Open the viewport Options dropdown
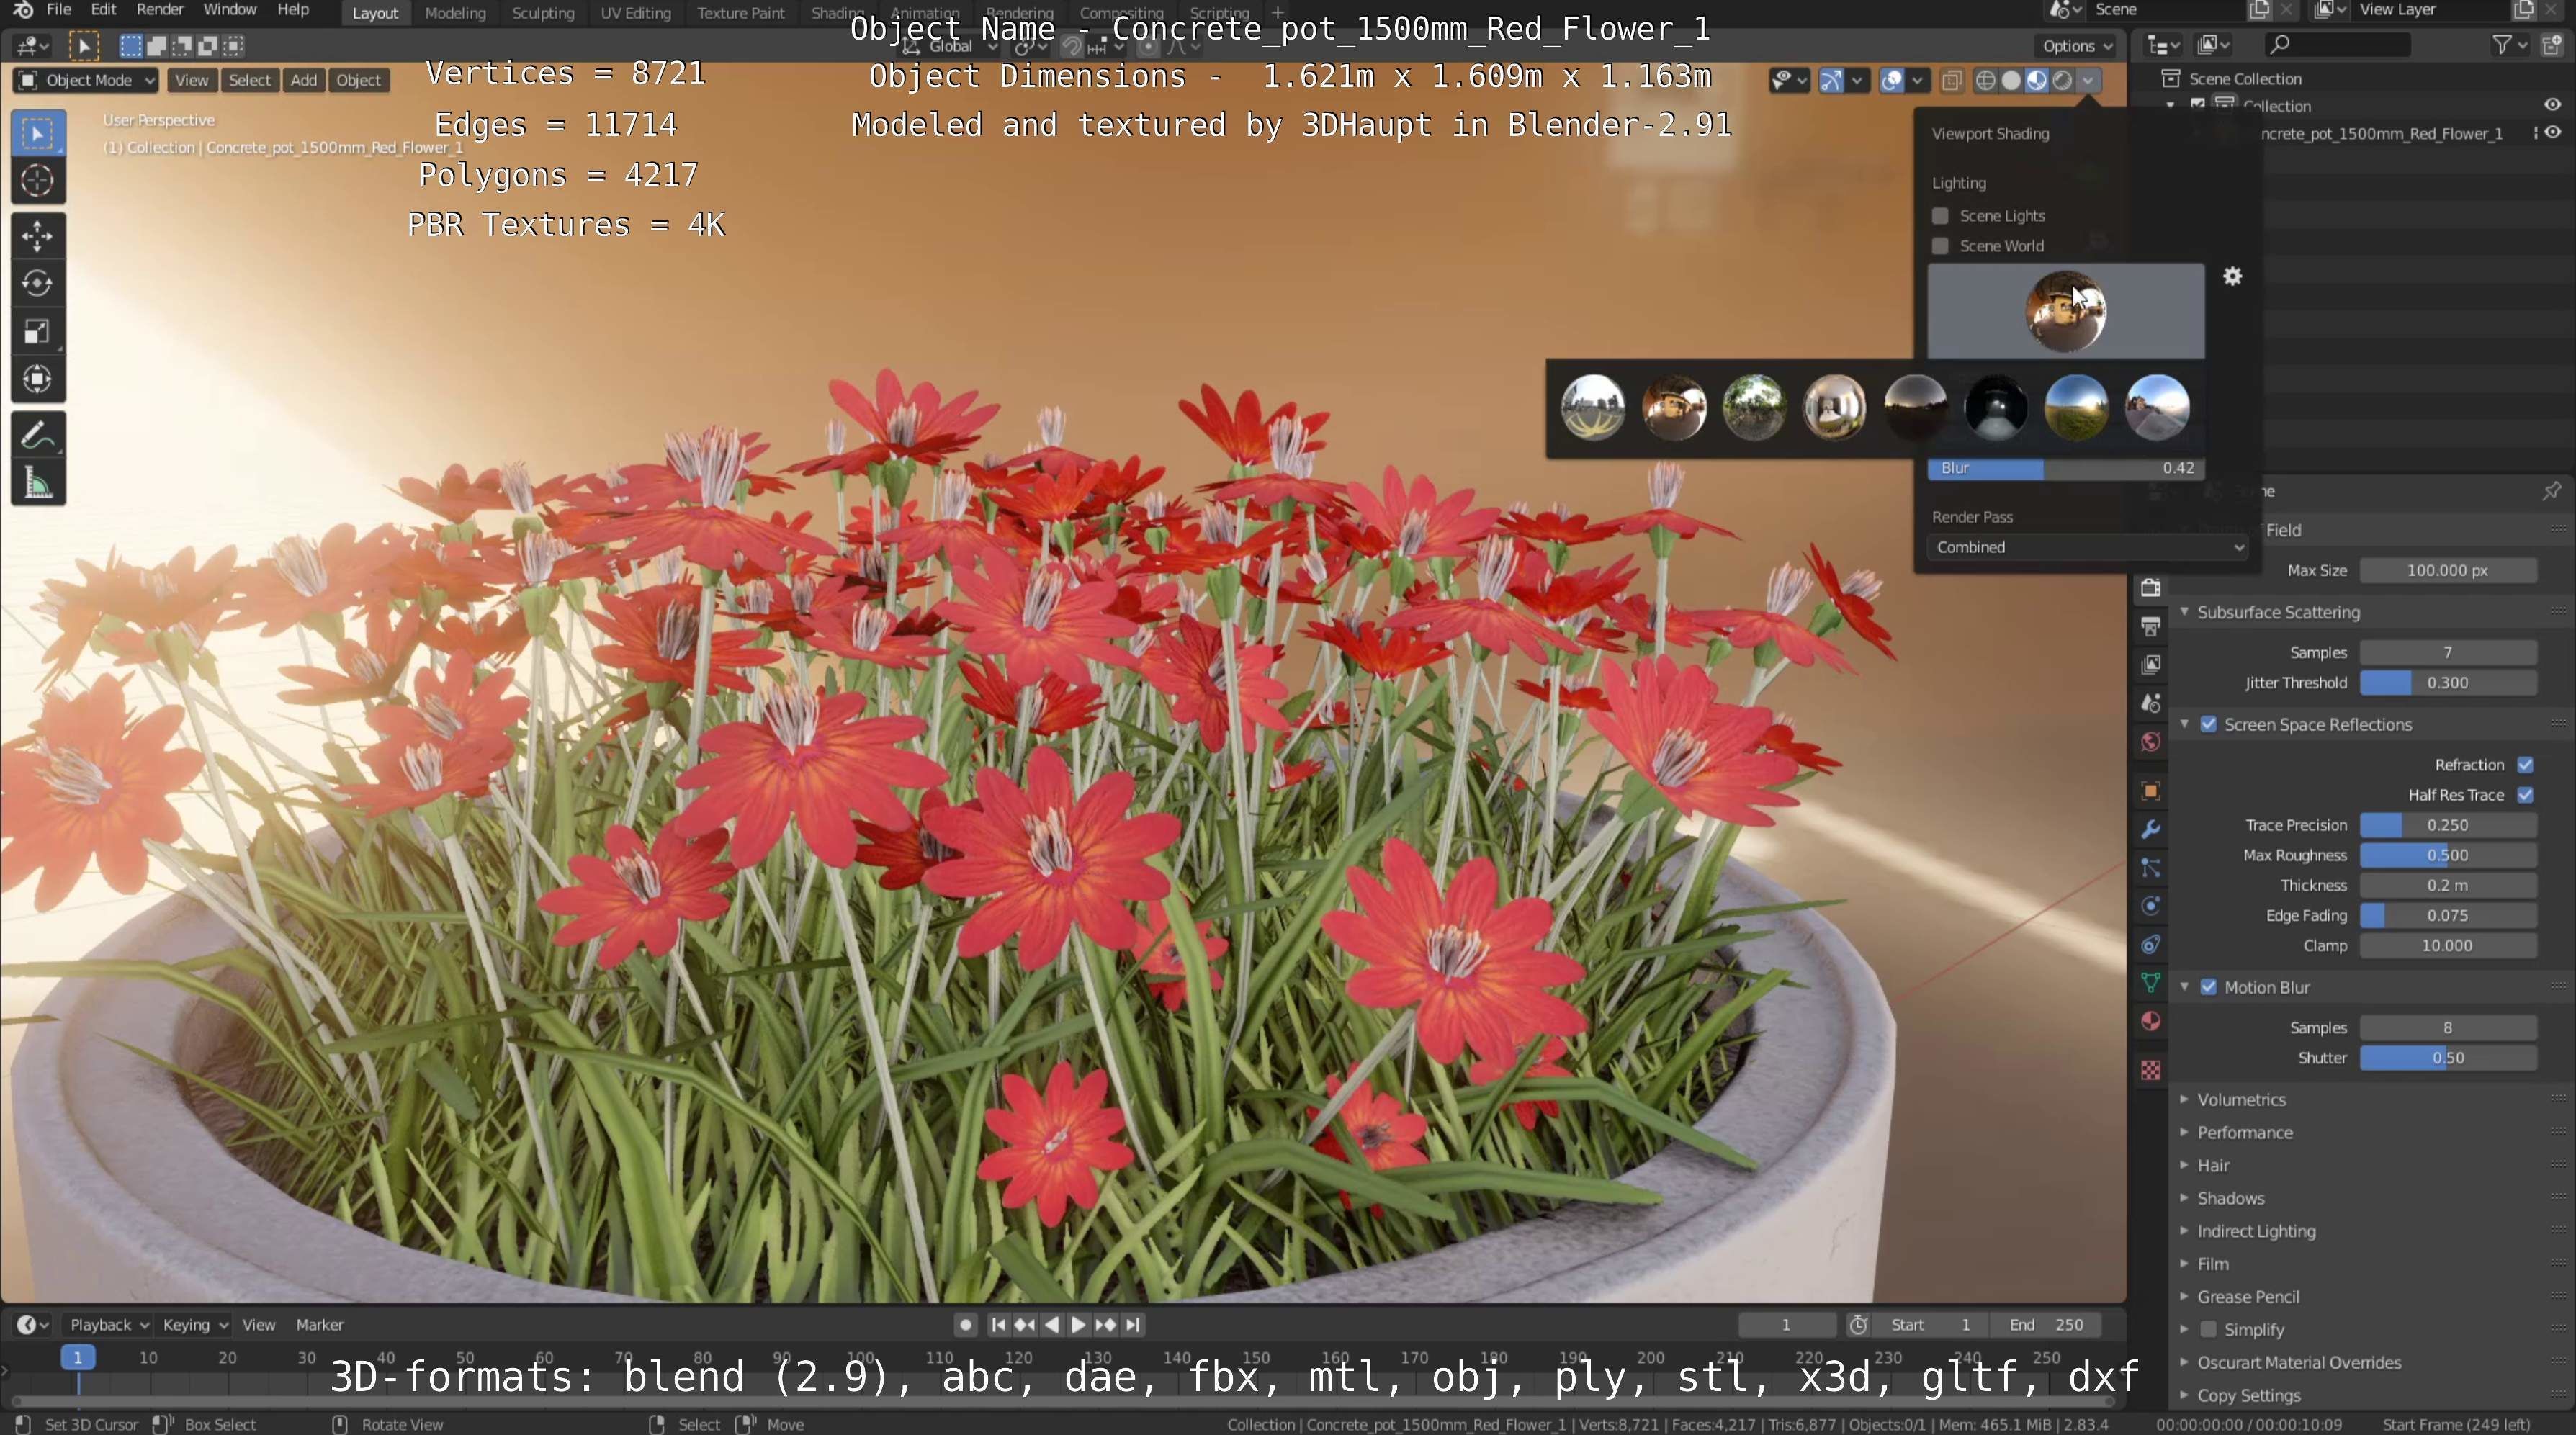Image resolution: width=2576 pixels, height=1435 pixels. click(2076, 46)
